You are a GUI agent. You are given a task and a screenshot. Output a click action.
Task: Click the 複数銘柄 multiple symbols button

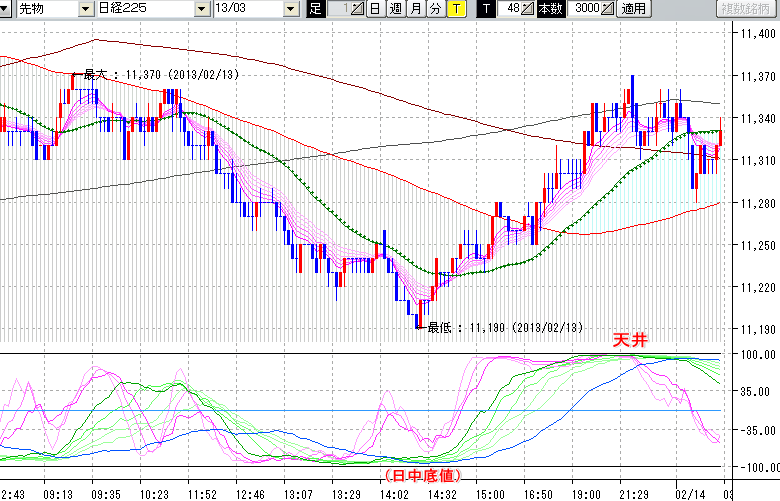745,9
